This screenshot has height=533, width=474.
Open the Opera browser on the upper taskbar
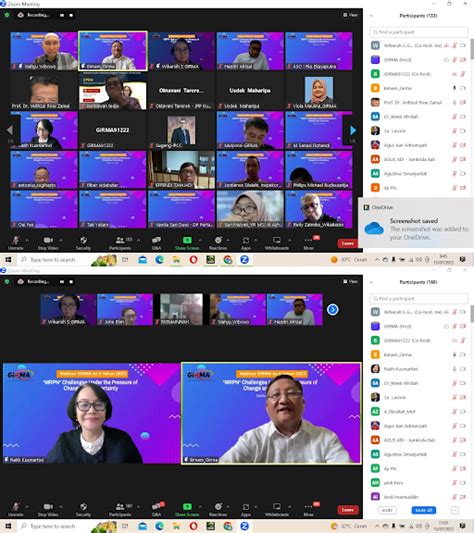click(x=193, y=260)
